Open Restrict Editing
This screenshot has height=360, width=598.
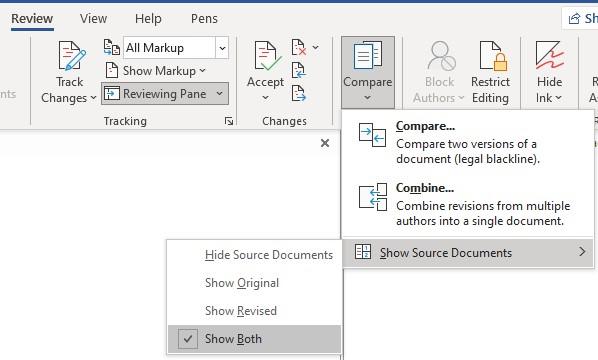point(490,72)
